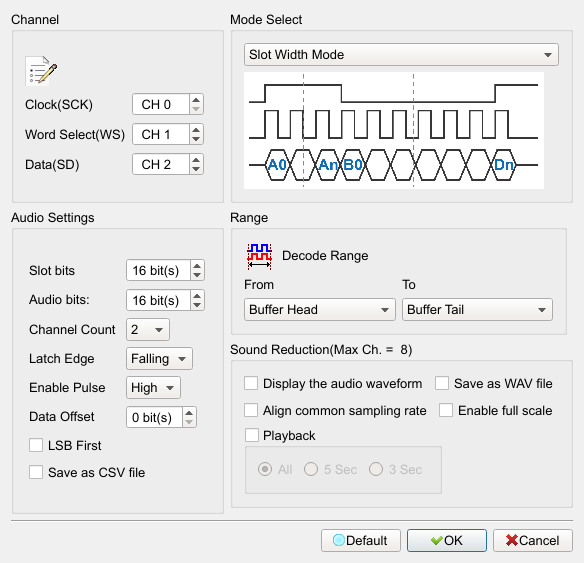584x563 pixels.
Task: Click the Clock(SCK) CH 0 field
Action: [161, 104]
